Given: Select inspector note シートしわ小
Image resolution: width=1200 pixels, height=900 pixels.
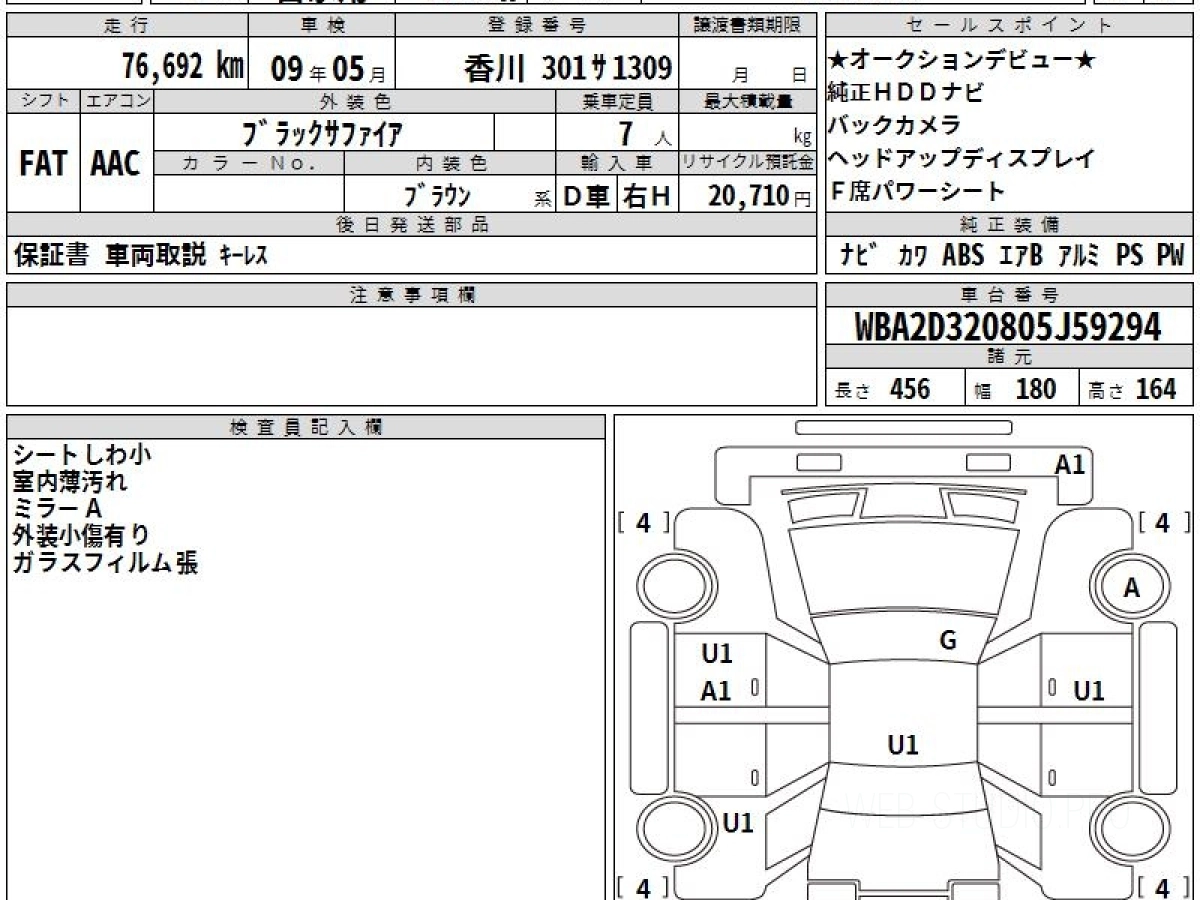Looking at the screenshot, I should pyautogui.click(x=82, y=455).
